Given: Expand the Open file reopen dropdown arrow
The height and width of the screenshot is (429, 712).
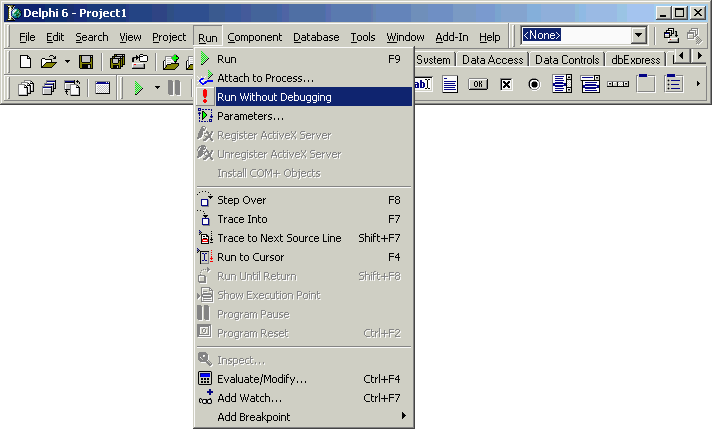Looking at the screenshot, I should [67, 61].
